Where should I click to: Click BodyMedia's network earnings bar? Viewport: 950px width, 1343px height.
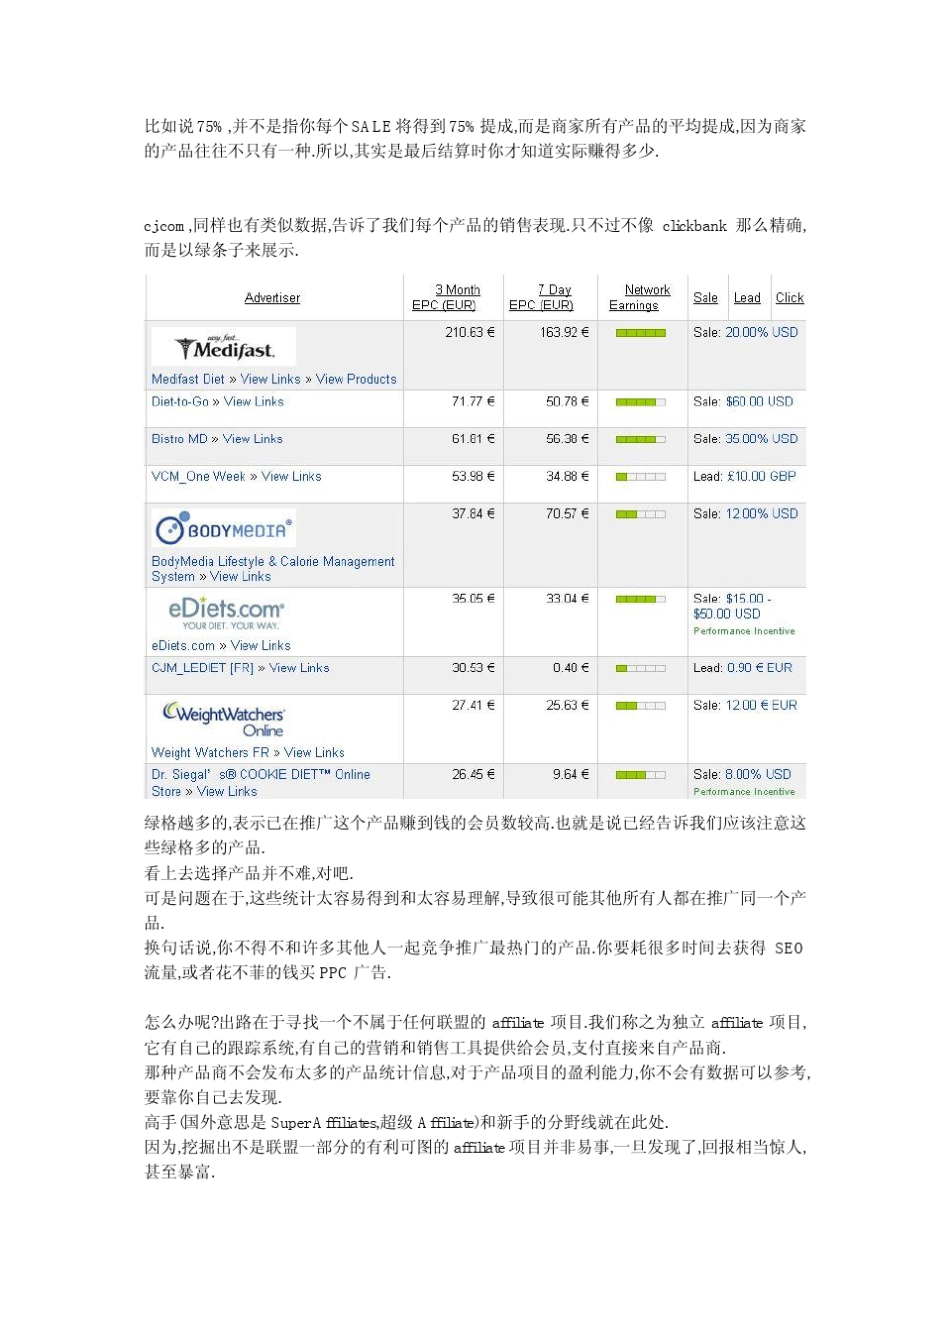(641, 514)
